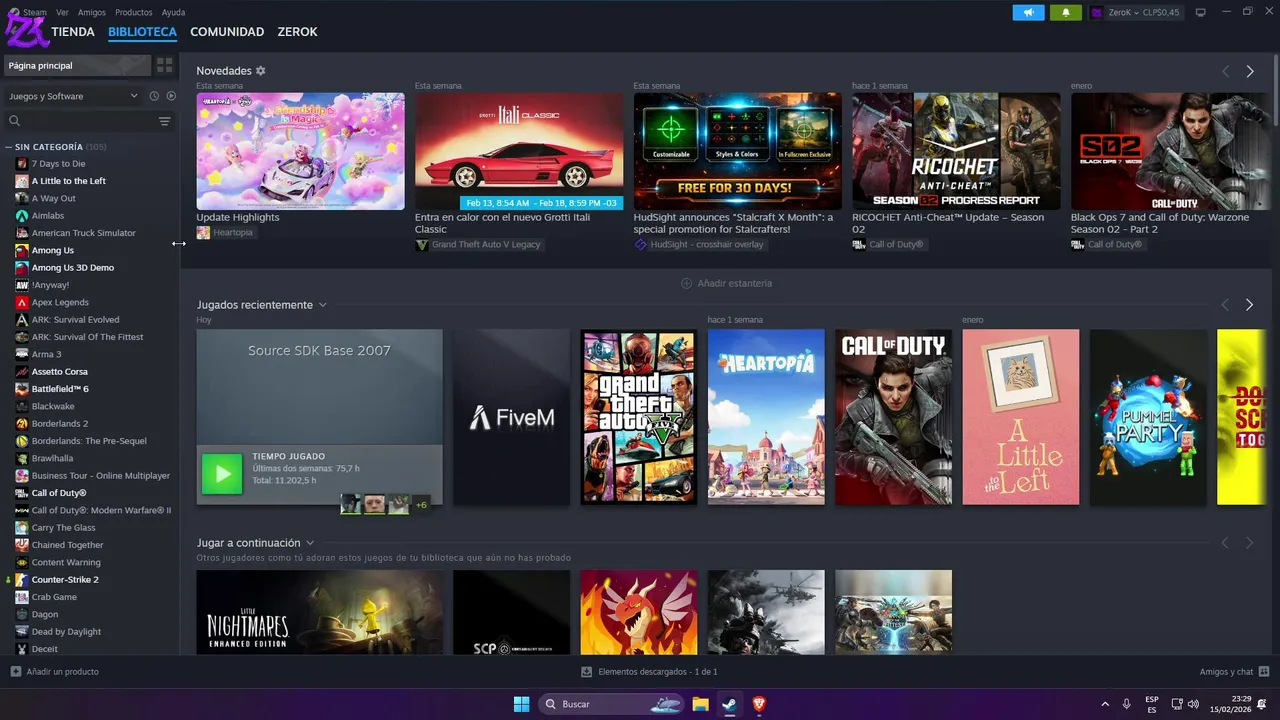1280x720 pixels.
Task: Select Apex Legends in the list
Action: coord(60,302)
